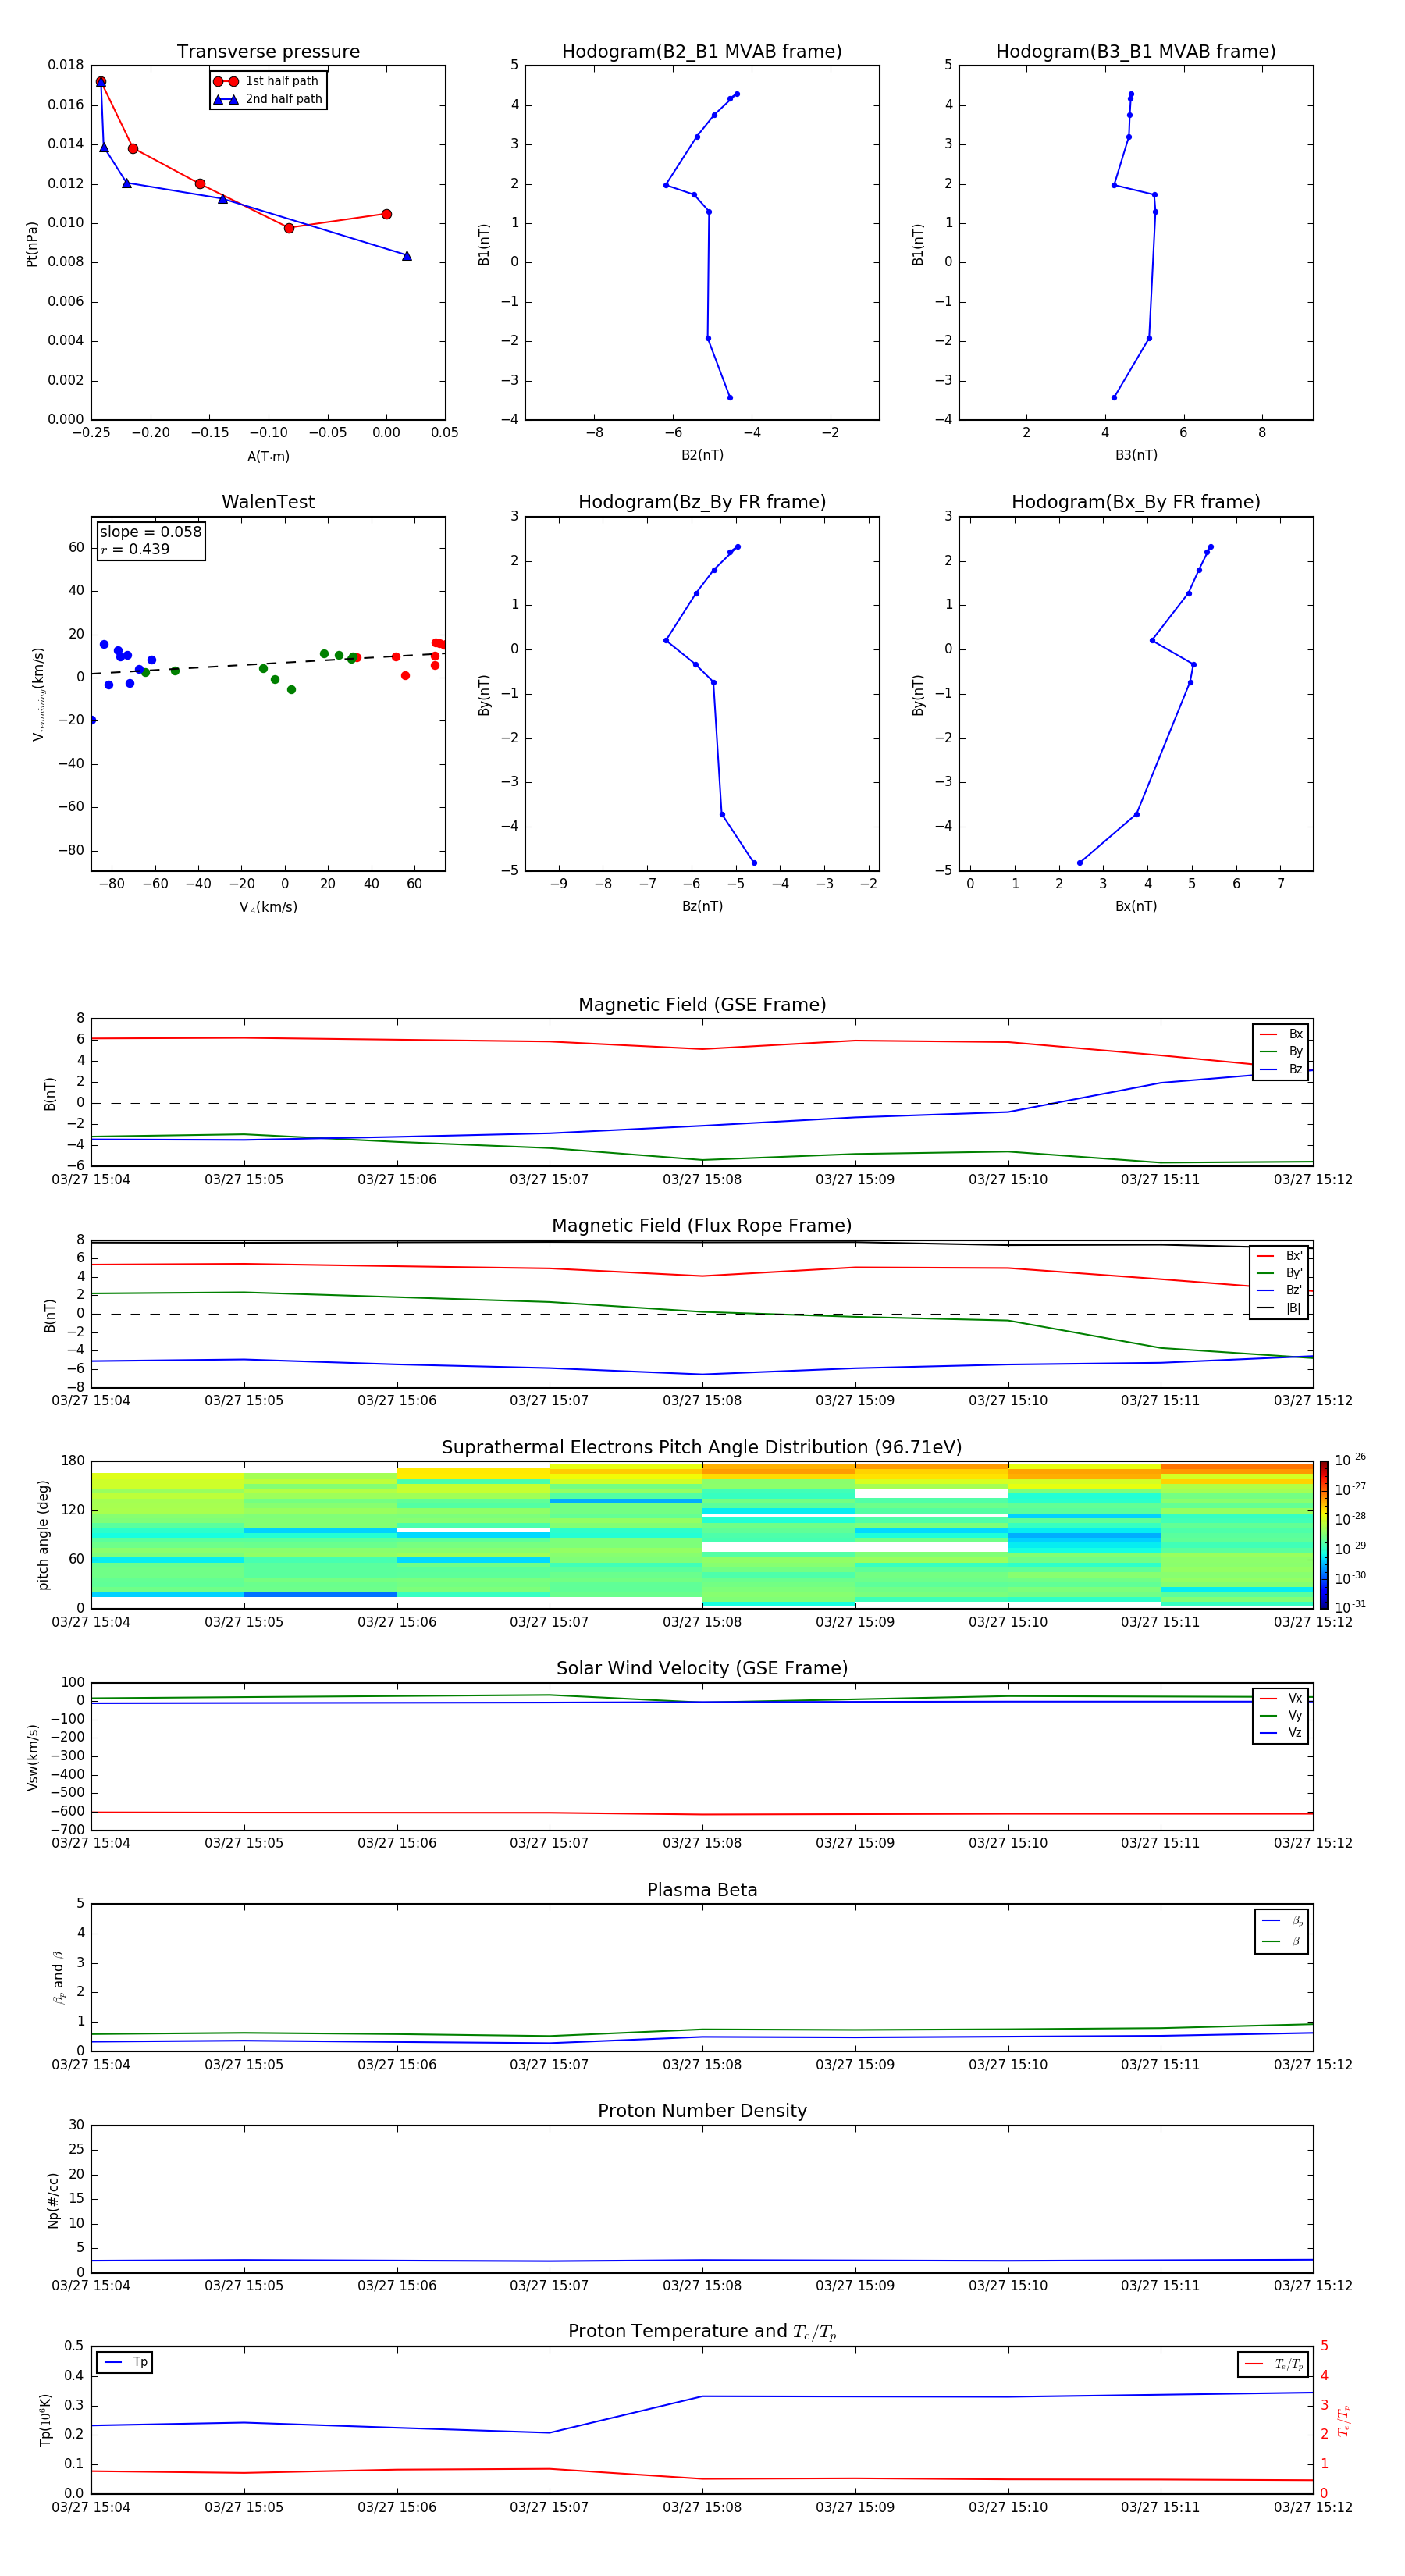Screen dimensions: 1405x2576
Task: Click '03/27 15:08' tick under Proton Temperature plot
Action: (x=702, y=2507)
